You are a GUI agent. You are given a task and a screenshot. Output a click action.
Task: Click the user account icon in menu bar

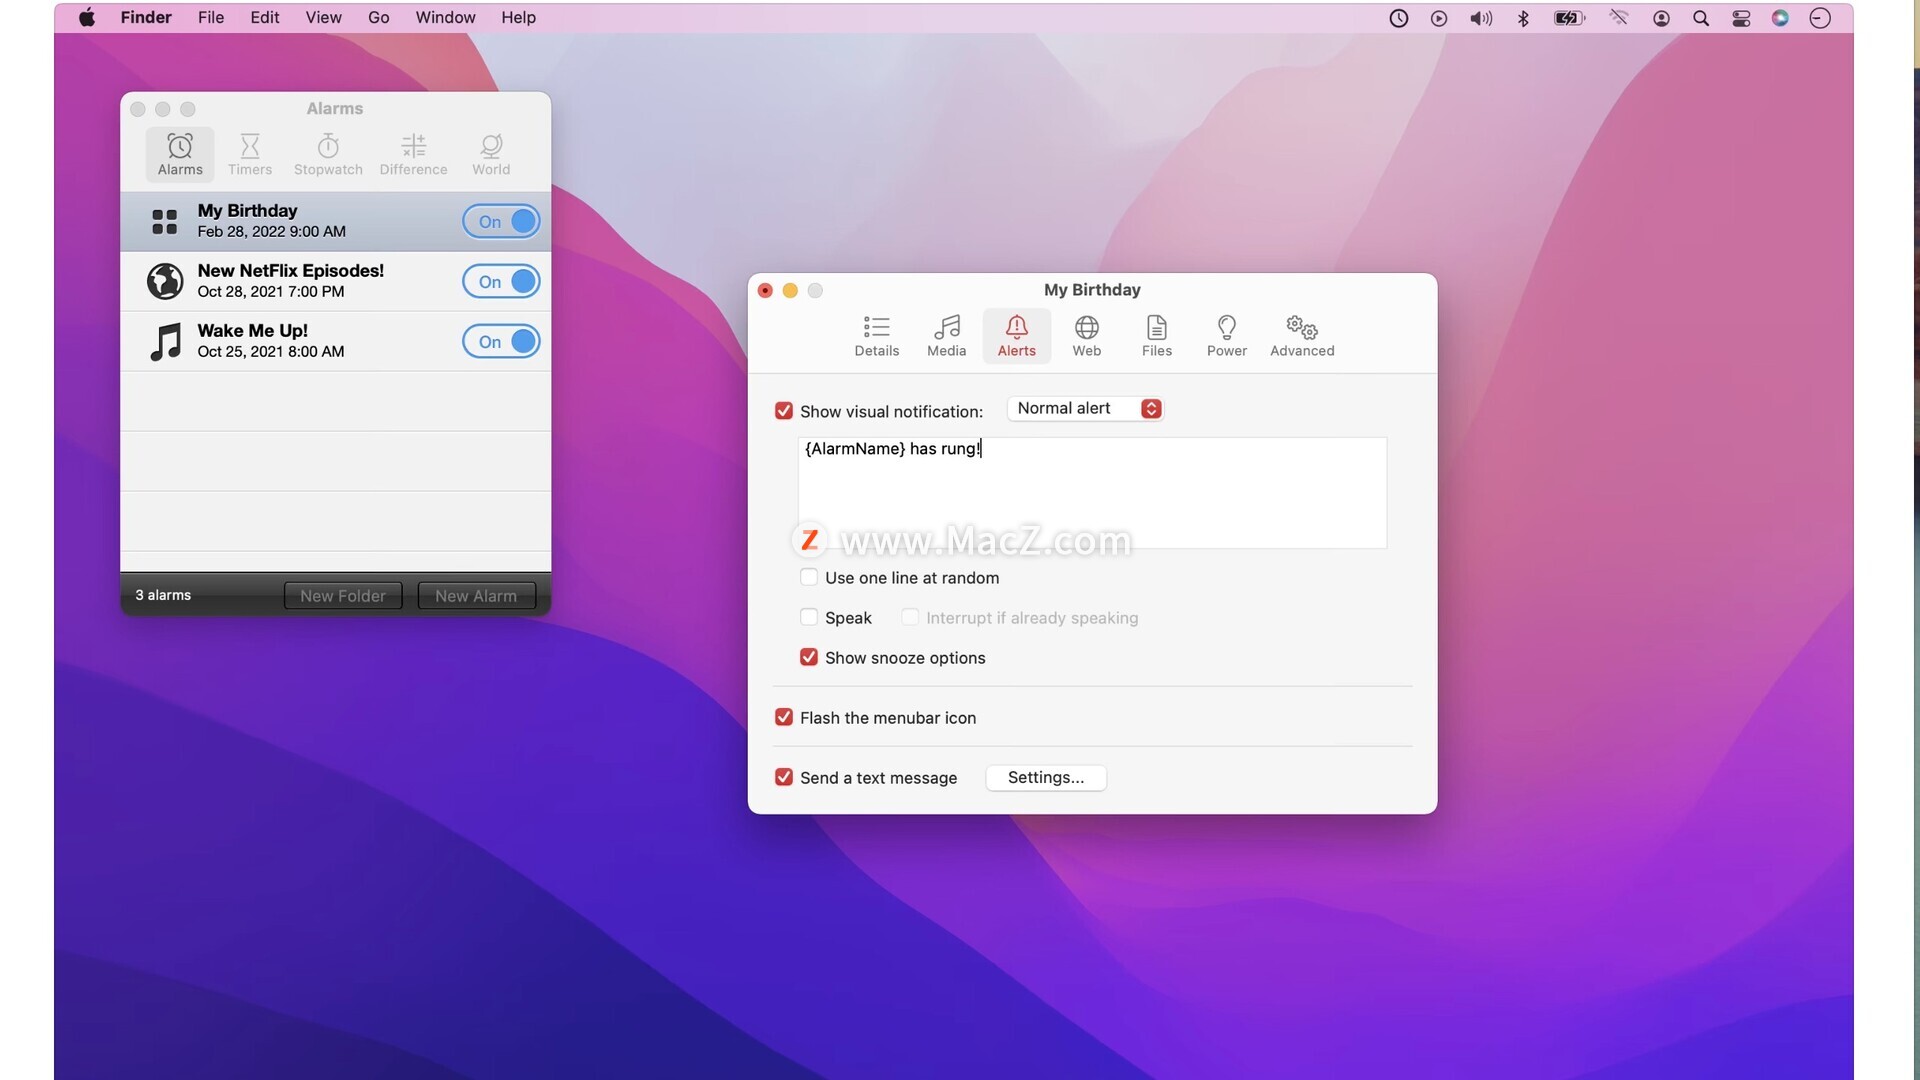coord(1661,18)
